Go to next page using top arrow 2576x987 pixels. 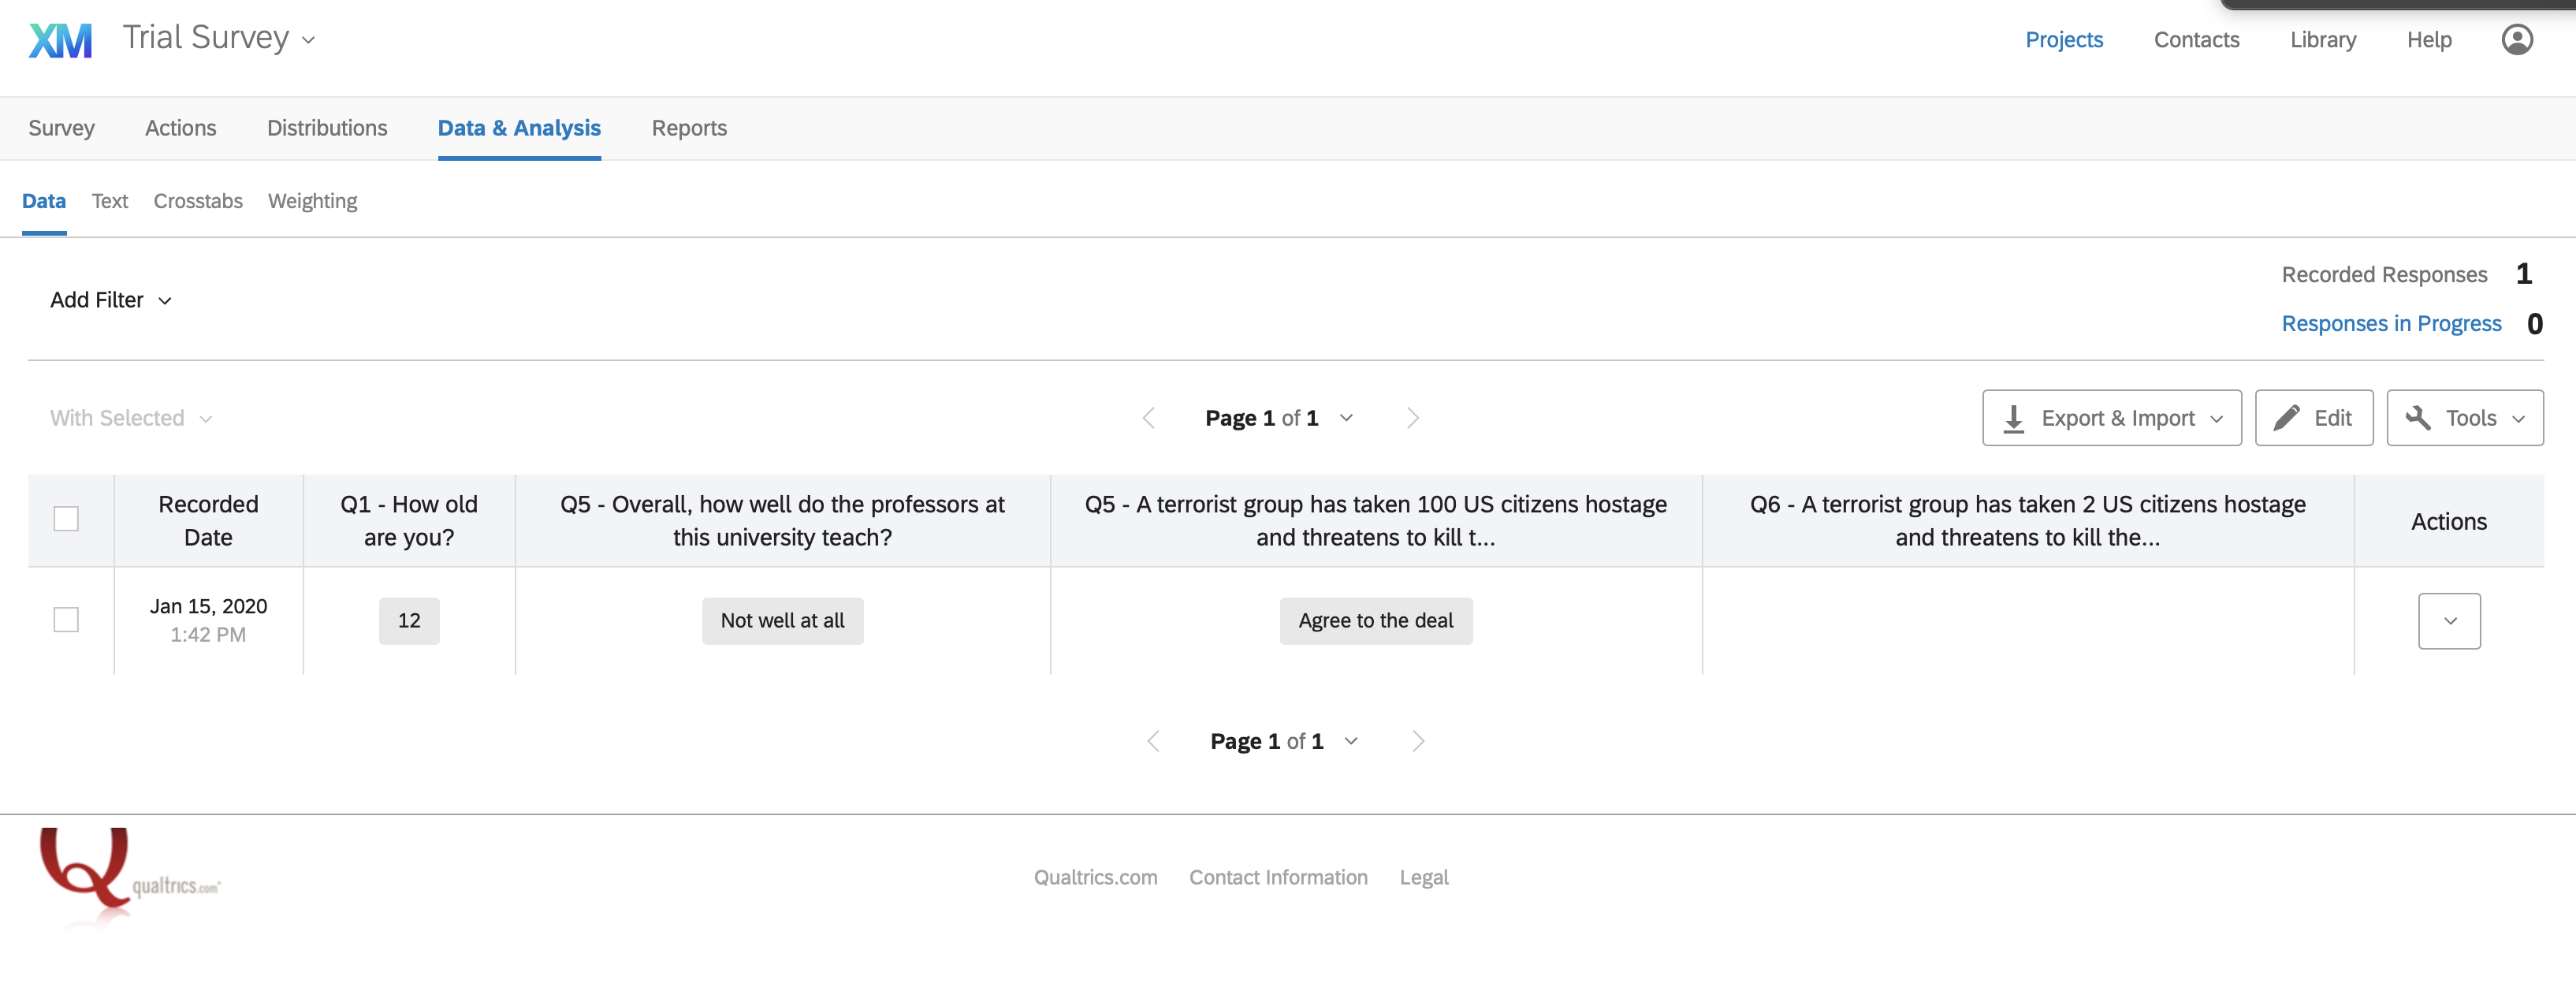click(x=1412, y=418)
